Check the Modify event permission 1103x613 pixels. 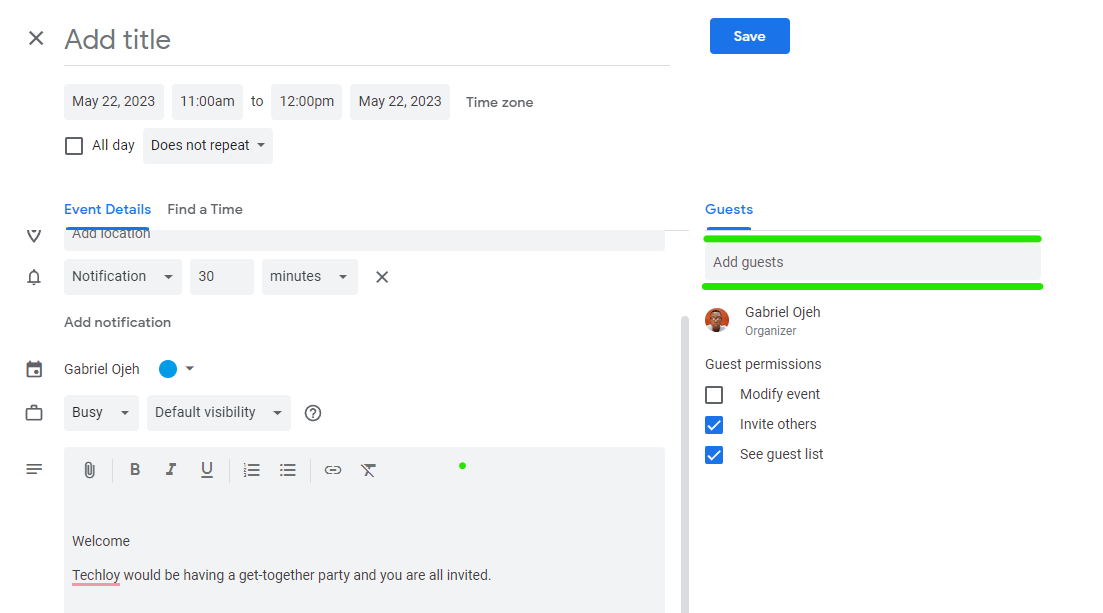point(714,394)
